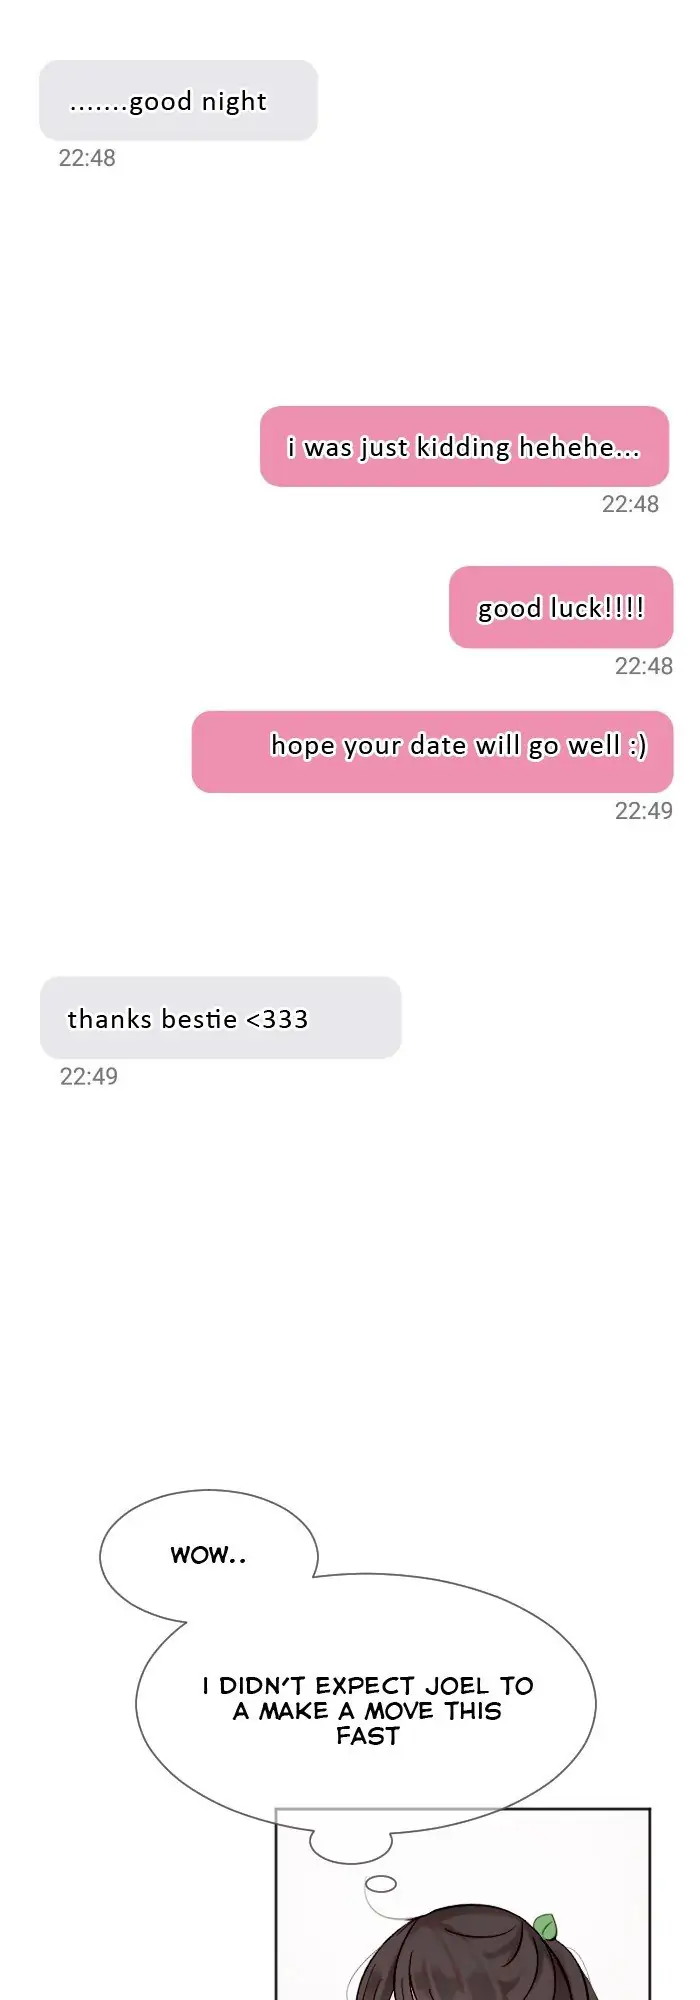700x2000 pixels.
Task: Click the 22:49 timestamp under the date message
Action: [643, 811]
